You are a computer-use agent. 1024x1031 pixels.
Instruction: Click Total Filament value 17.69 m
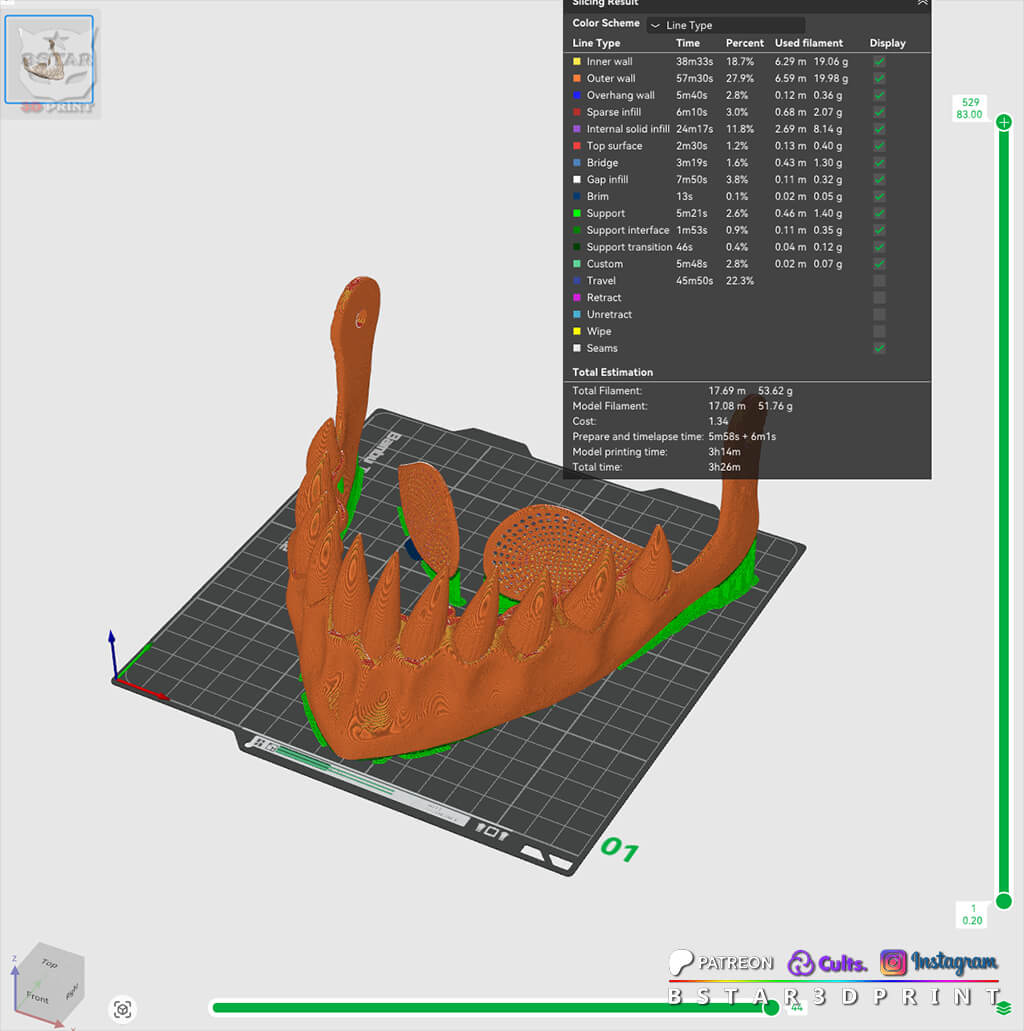pos(727,391)
